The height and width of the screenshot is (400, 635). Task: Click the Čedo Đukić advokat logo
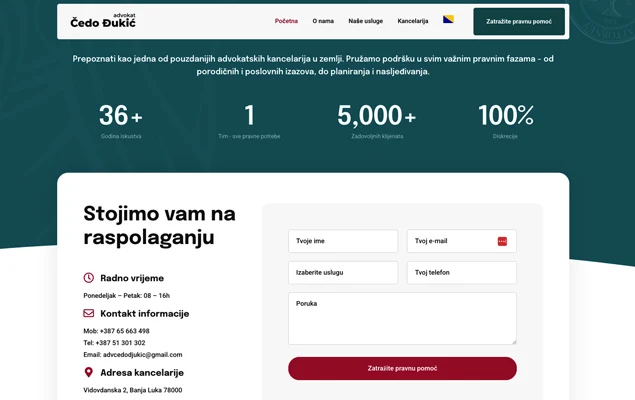103,21
